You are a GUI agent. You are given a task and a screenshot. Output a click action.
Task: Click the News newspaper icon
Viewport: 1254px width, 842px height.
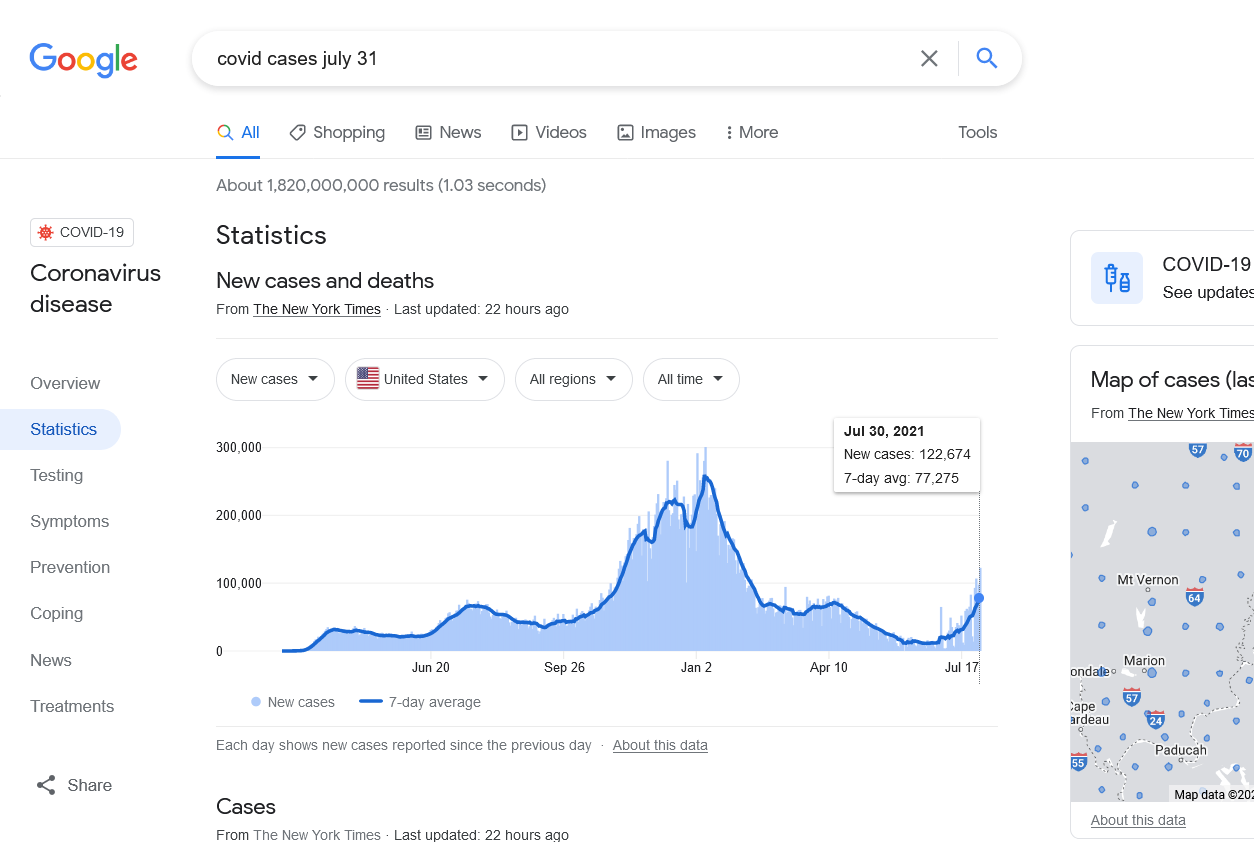click(424, 132)
